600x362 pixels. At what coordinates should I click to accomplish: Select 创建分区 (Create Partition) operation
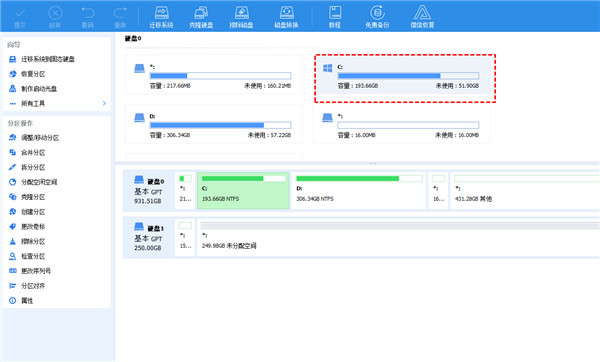pyautogui.click(x=27, y=212)
